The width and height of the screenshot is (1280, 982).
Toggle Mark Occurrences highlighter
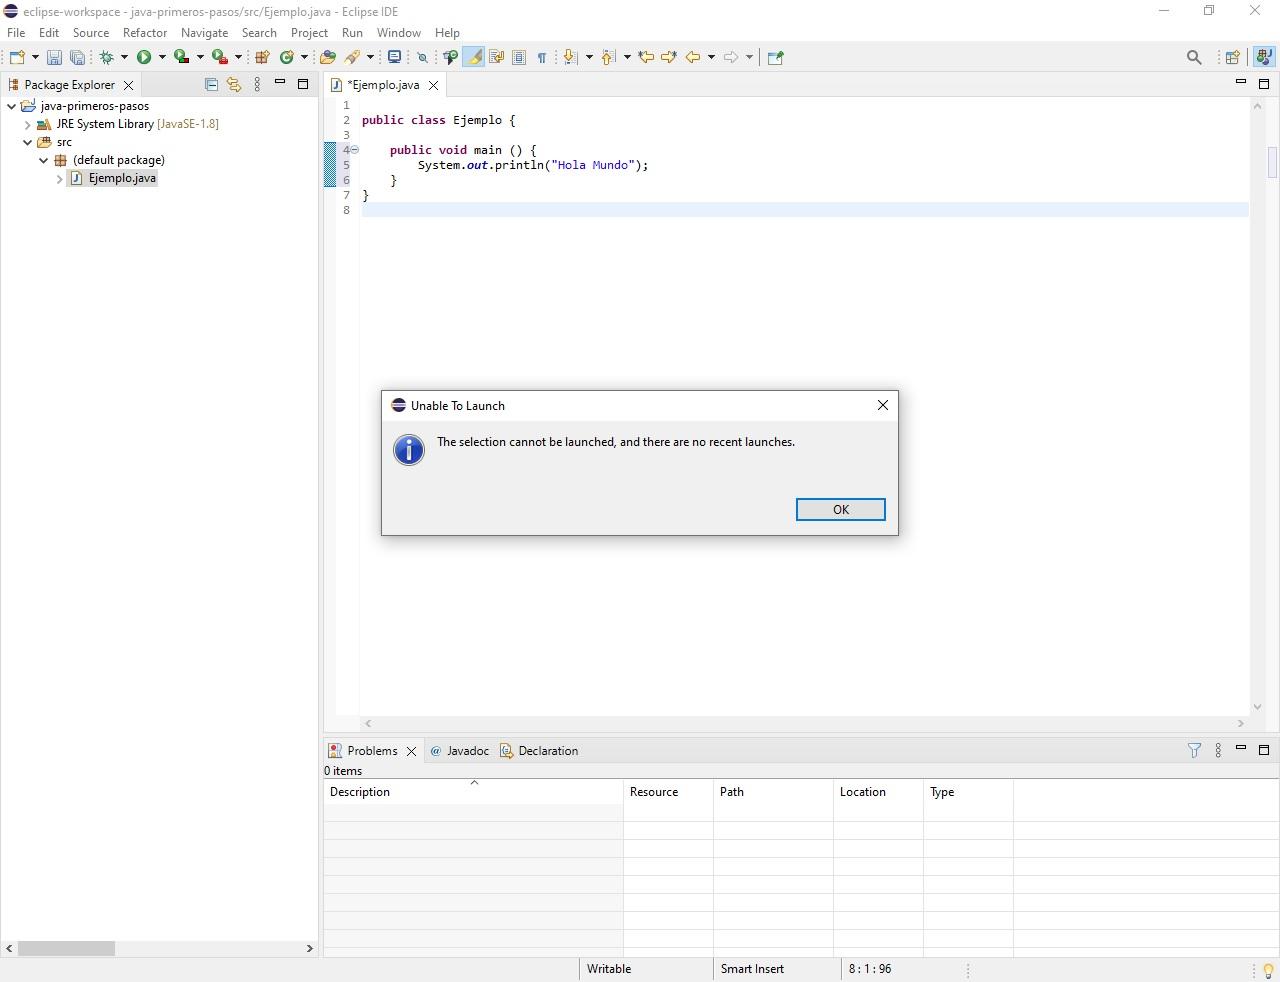(x=474, y=57)
